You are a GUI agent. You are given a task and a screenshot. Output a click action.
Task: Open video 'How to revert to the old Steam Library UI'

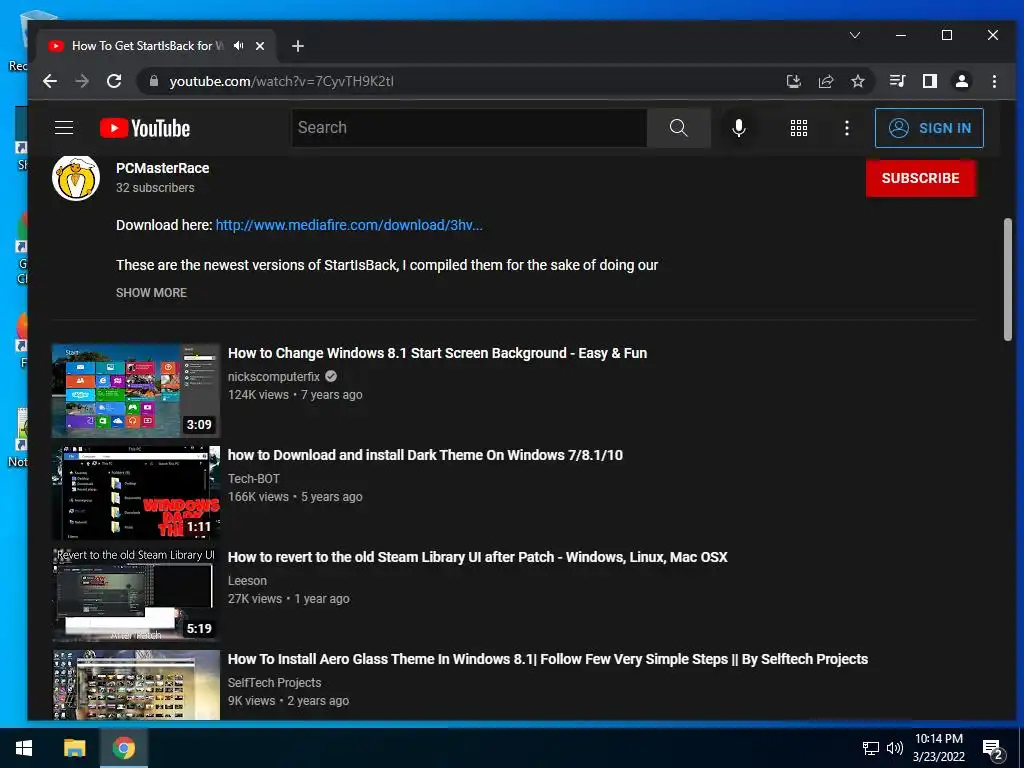[477, 557]
